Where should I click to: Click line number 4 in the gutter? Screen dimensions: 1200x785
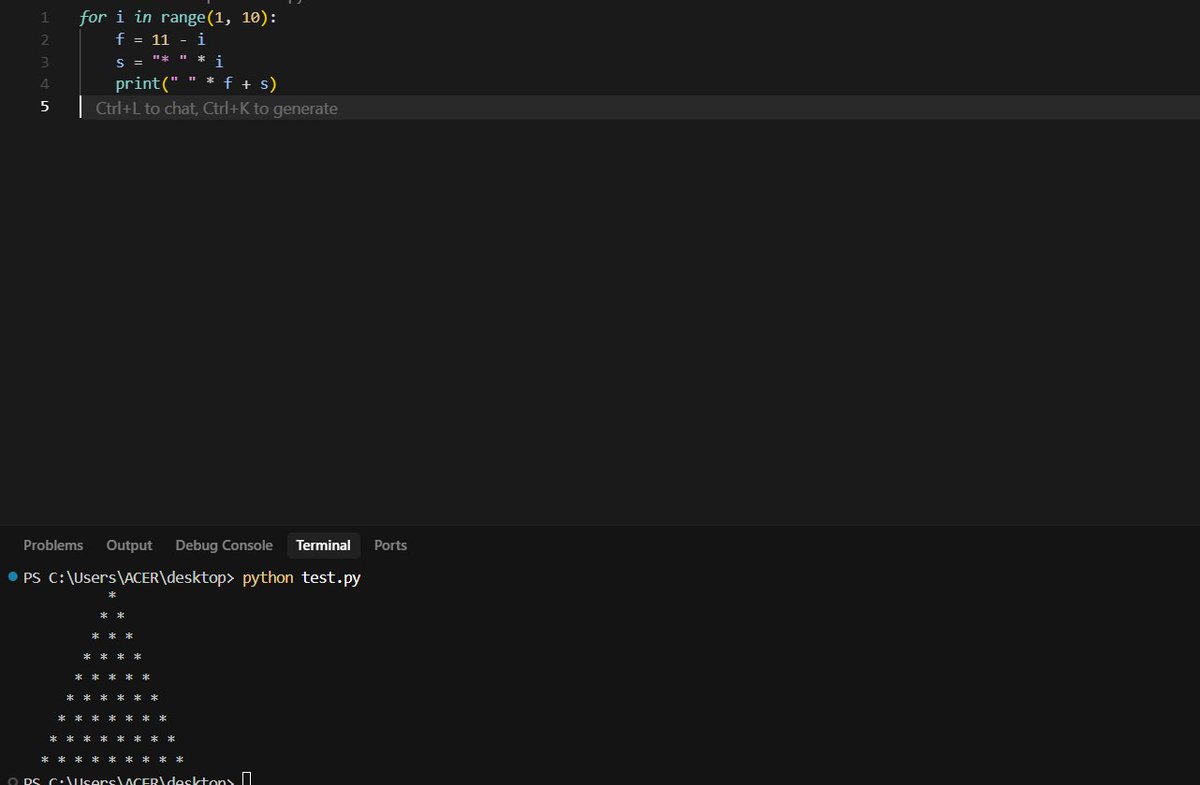tap(44, 84)
